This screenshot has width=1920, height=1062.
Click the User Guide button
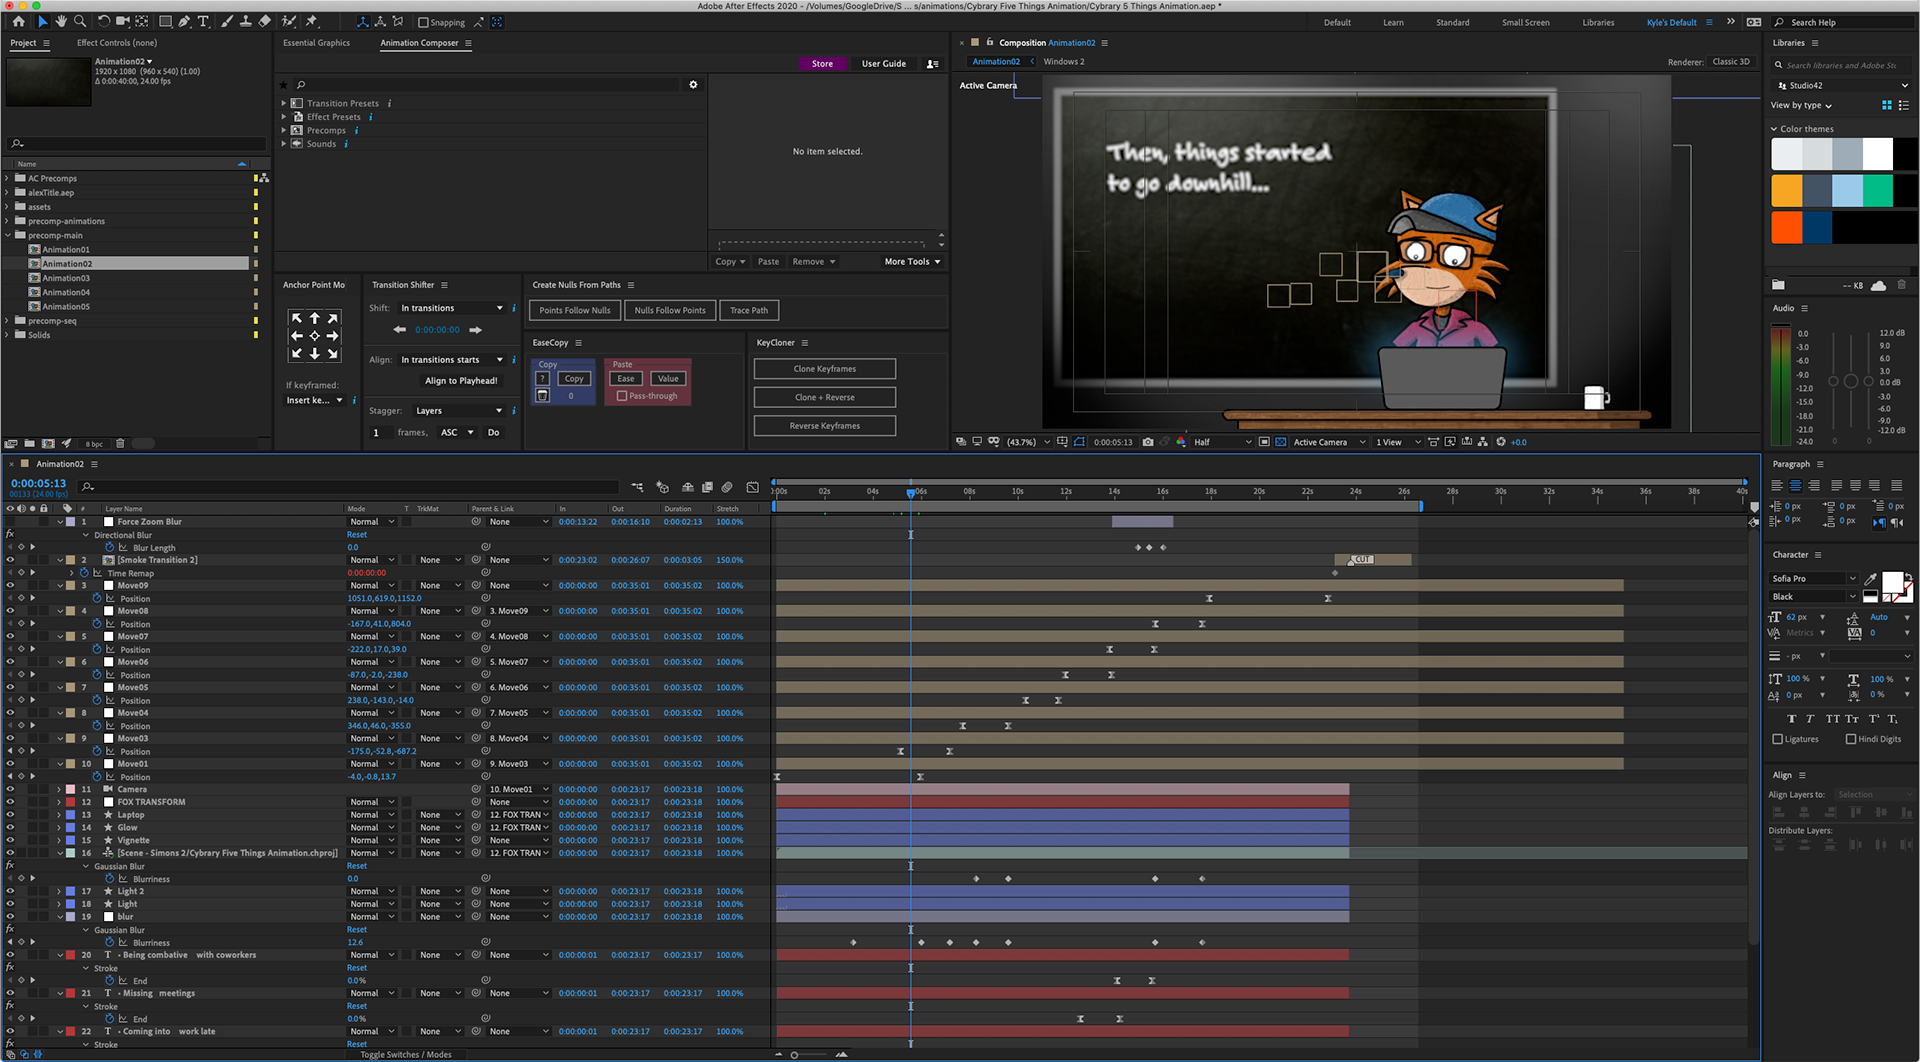[x=884, y=64]
